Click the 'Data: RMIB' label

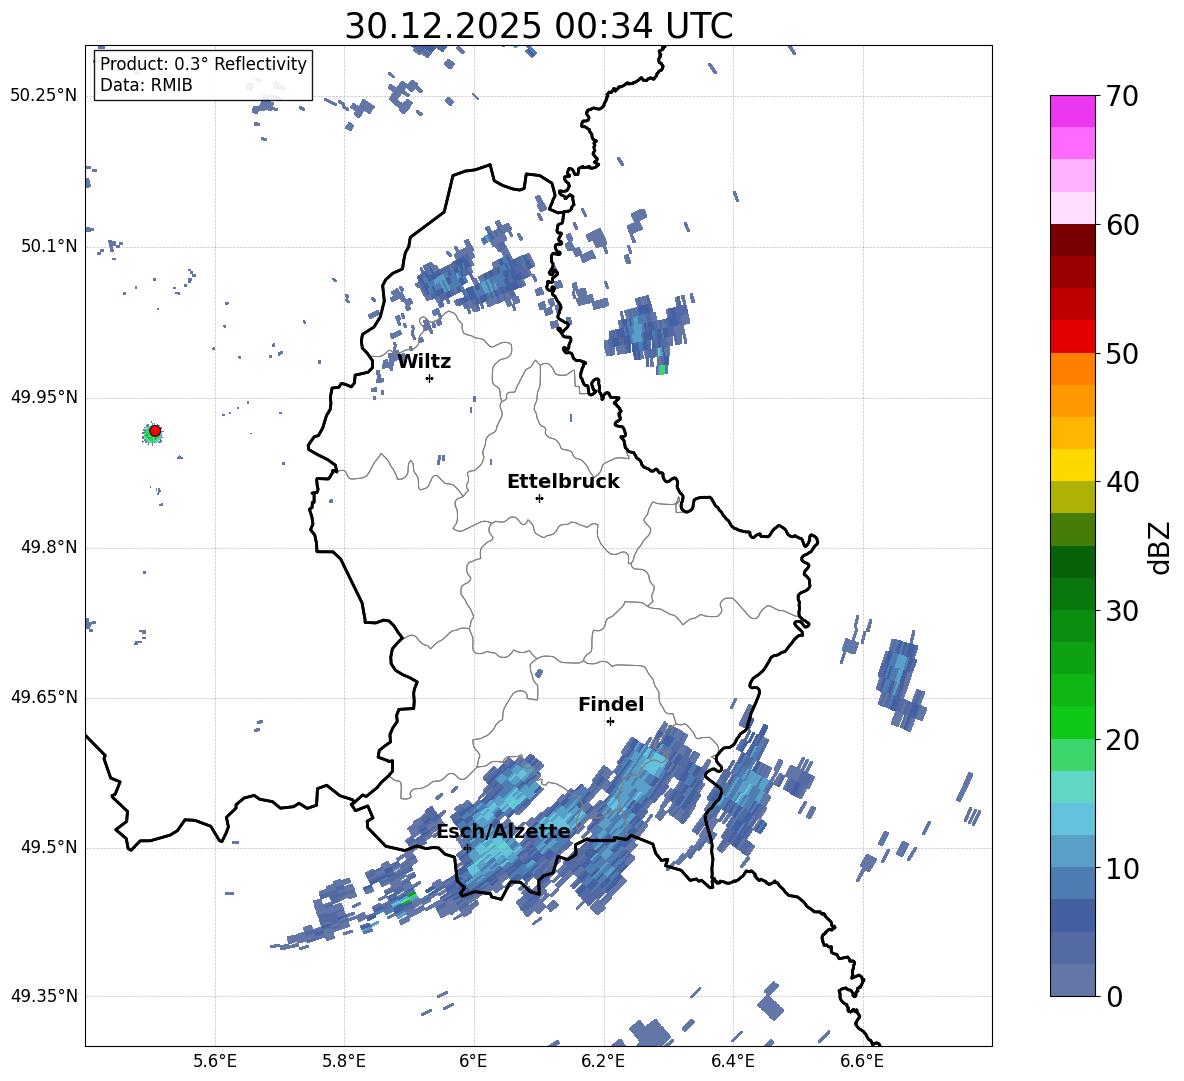coord(146,85)
